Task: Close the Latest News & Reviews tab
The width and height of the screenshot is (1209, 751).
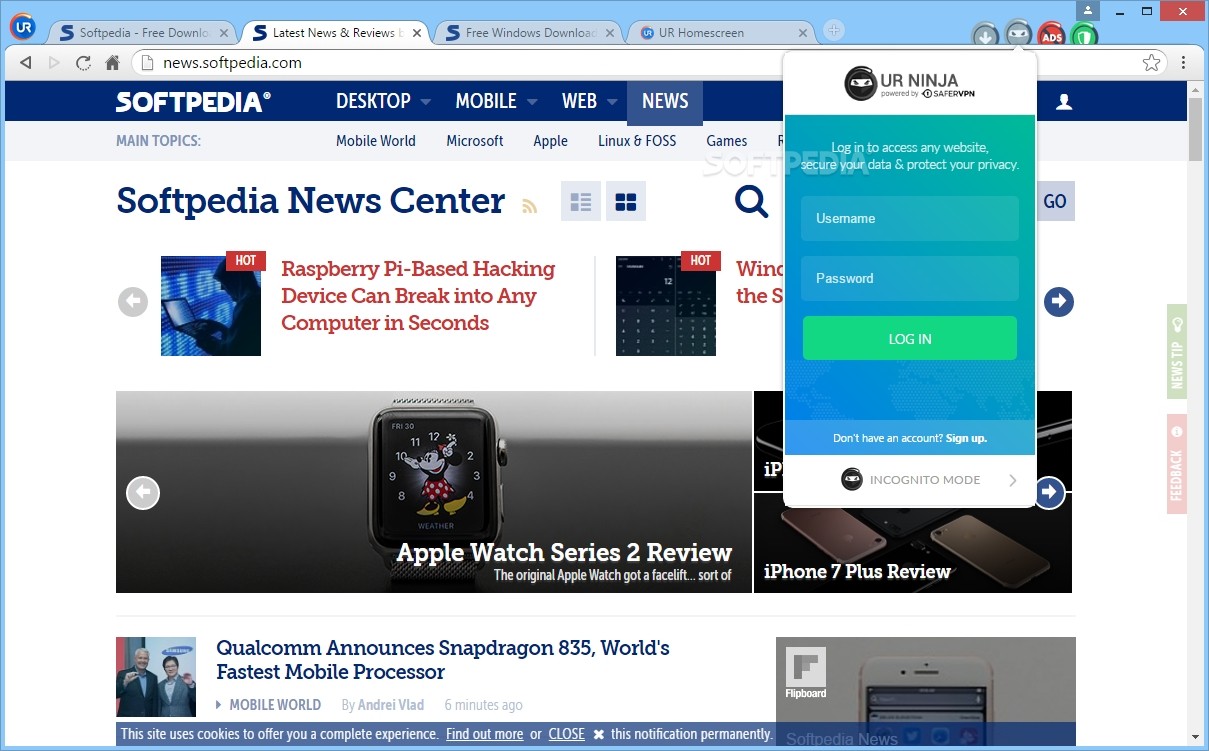Action: pos(417,33)
